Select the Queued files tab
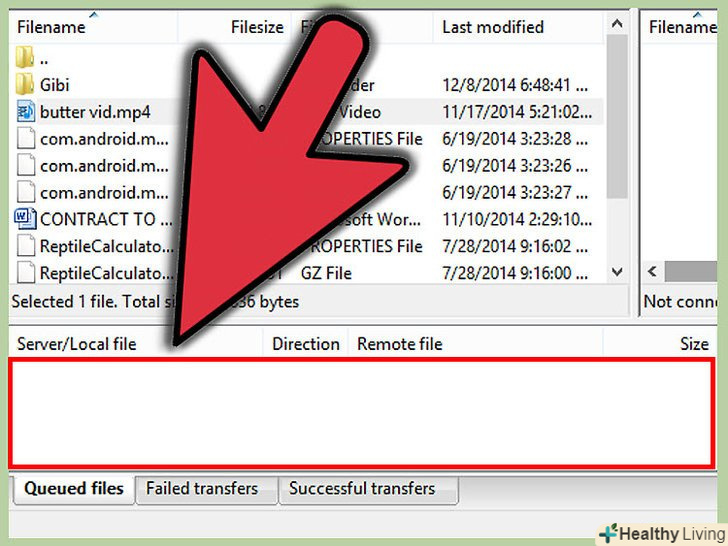Screen dimensions: 728x546 pos(74,489)
